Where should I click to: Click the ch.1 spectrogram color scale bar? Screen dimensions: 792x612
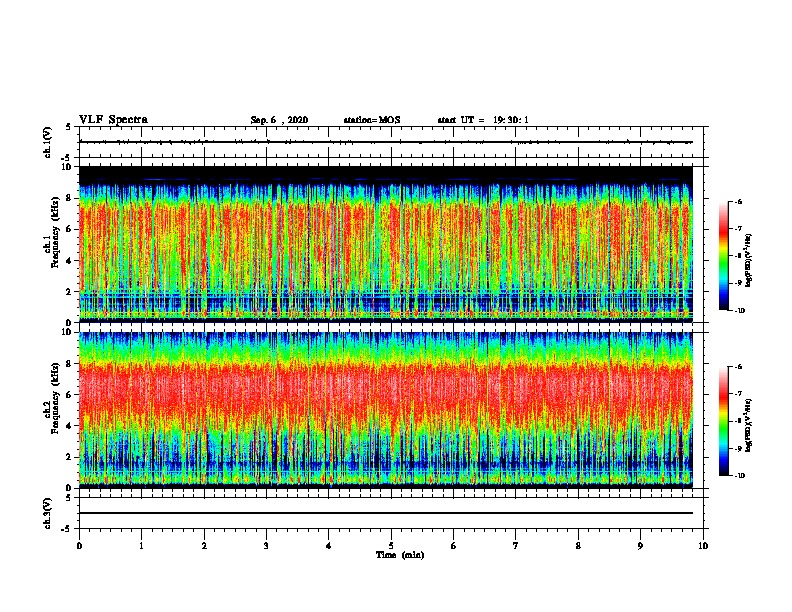tap(724, 256)
